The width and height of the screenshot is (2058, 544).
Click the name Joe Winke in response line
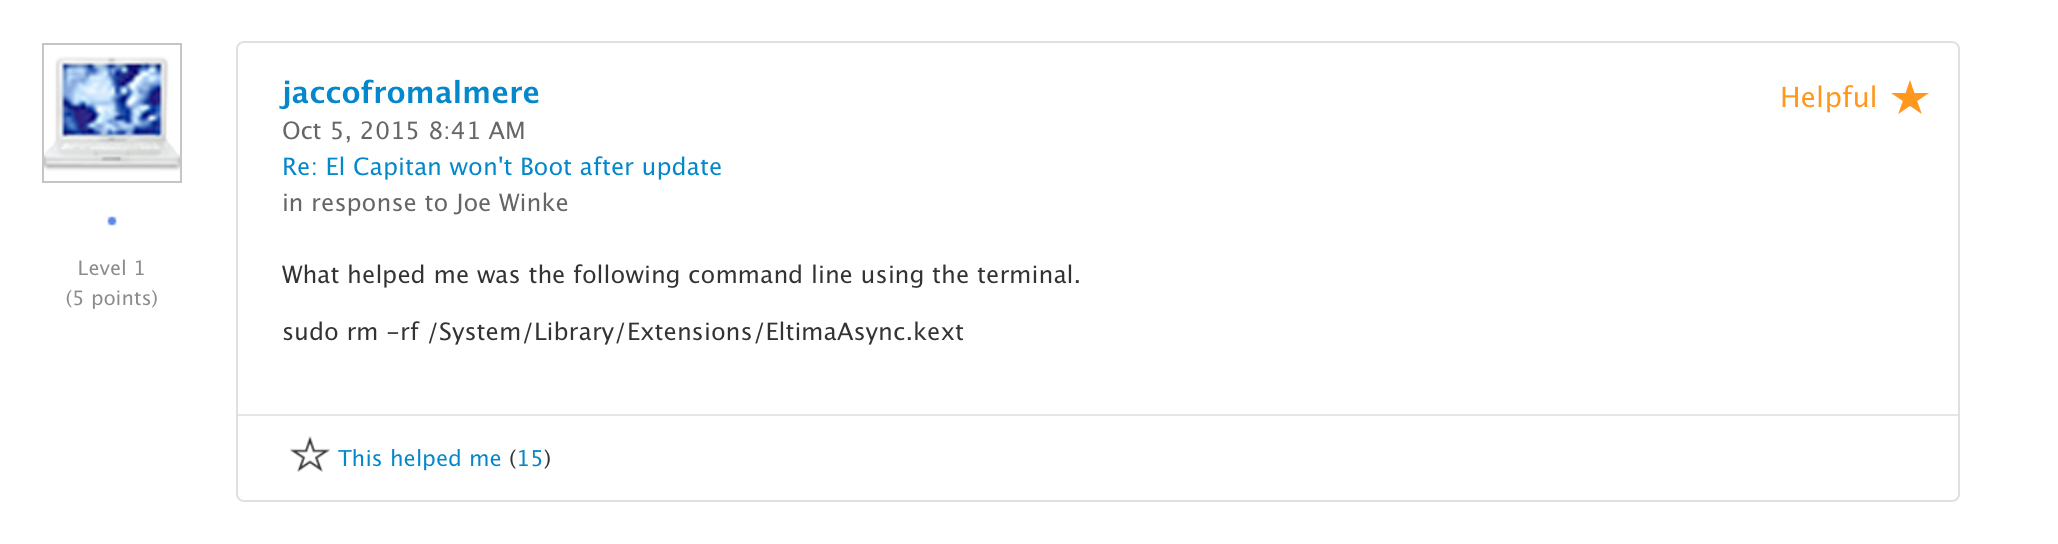[x=512, y=203]
